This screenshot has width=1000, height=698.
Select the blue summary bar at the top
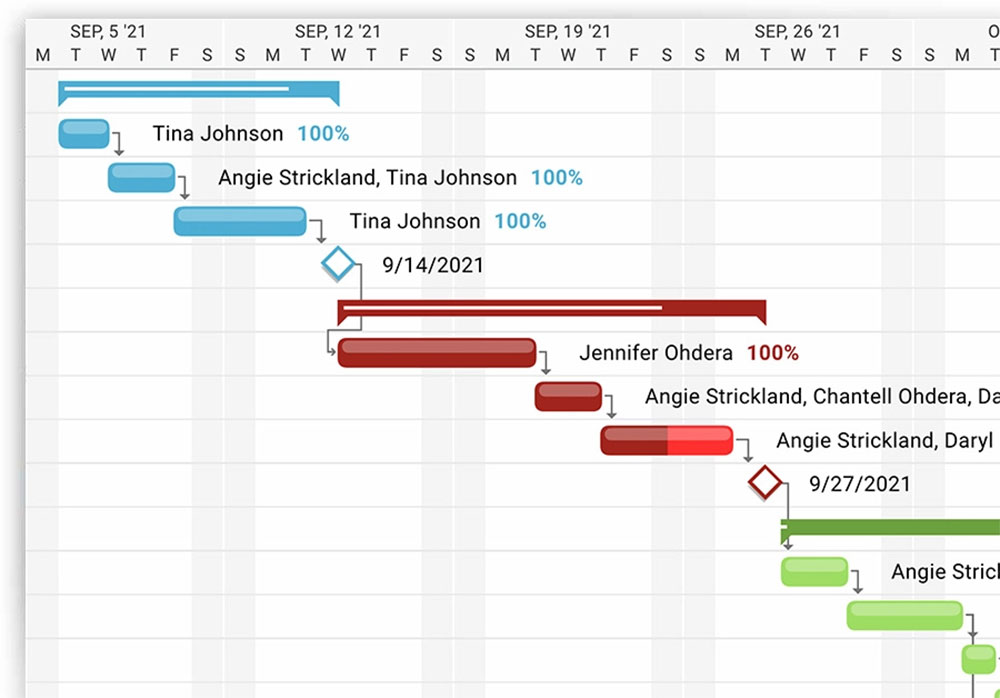[199, 93]
